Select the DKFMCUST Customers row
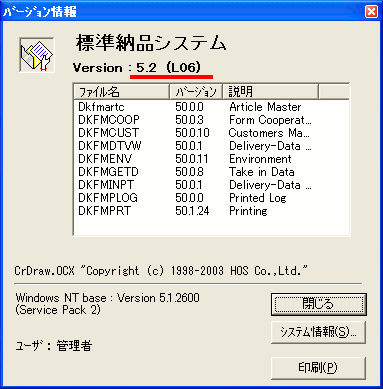 pyautogui.click(x=211, y=133)
